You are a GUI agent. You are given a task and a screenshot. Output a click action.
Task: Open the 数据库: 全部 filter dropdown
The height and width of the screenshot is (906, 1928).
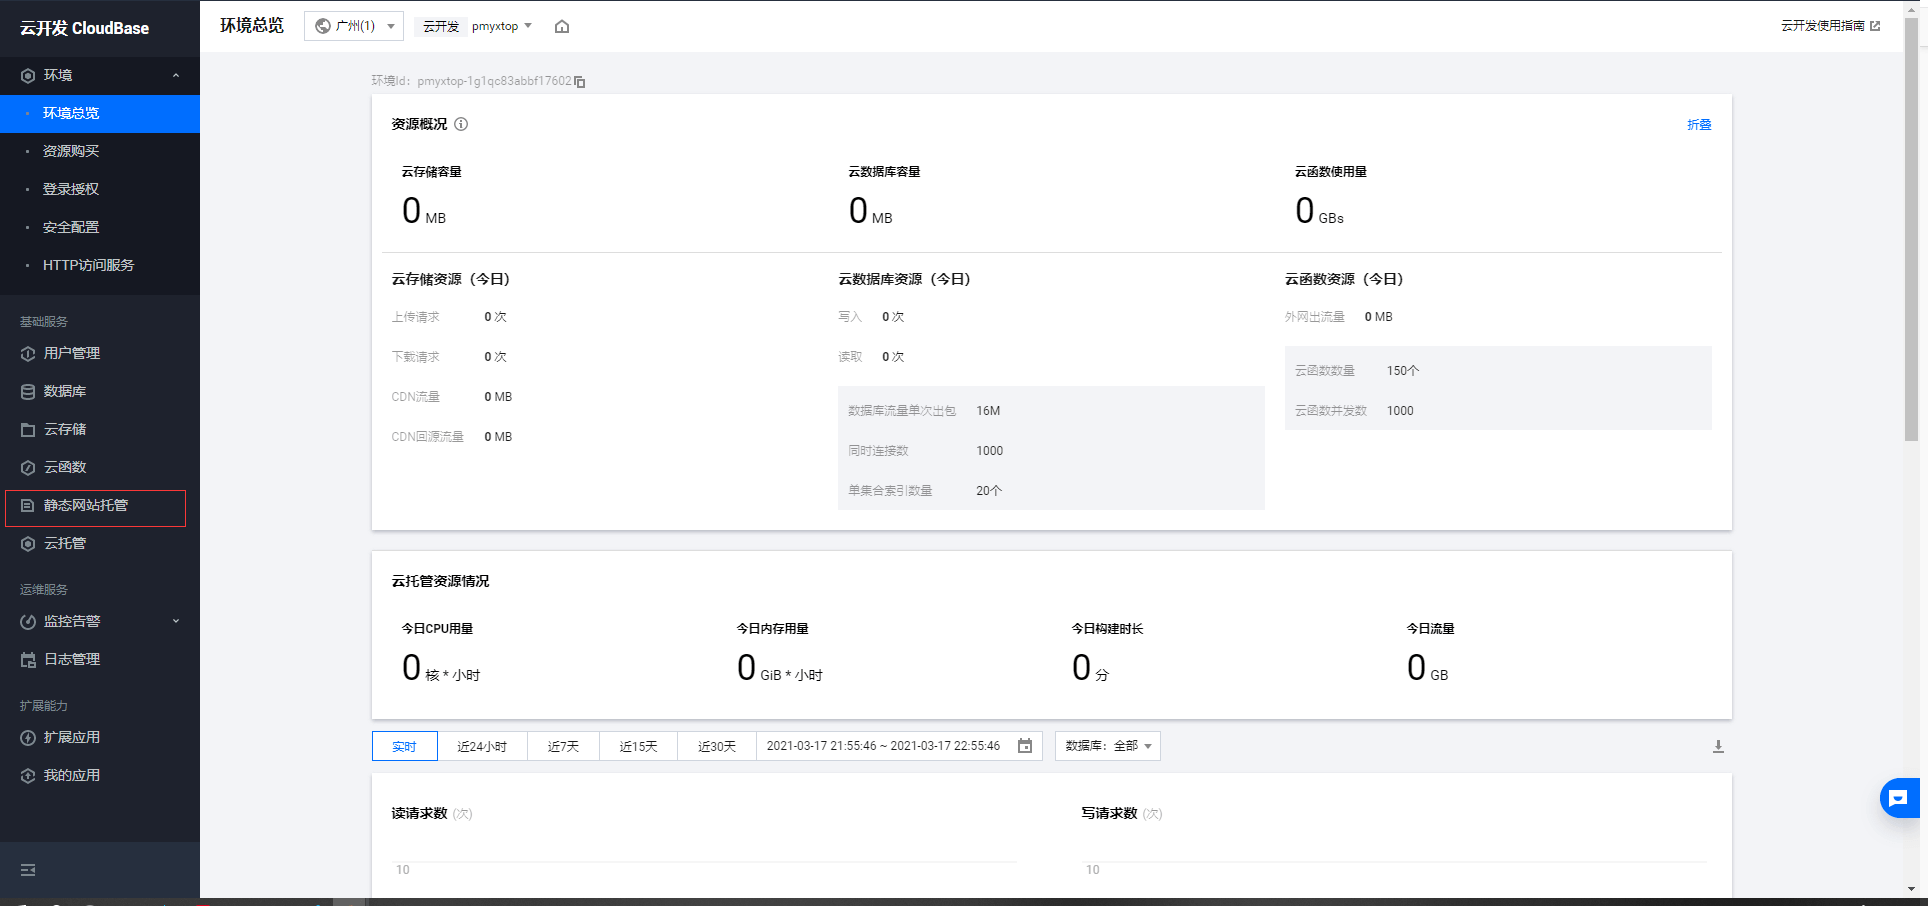(x=1108, y=746)
